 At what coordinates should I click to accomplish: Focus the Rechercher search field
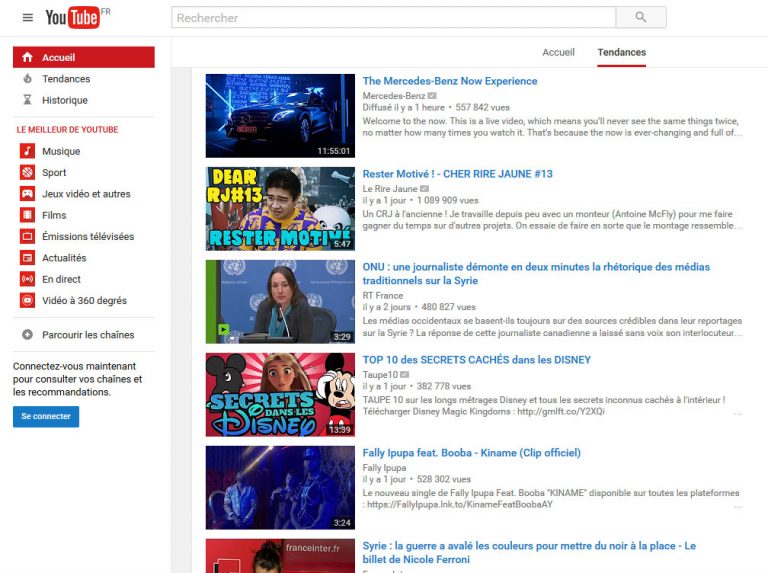tap(393, 18)
